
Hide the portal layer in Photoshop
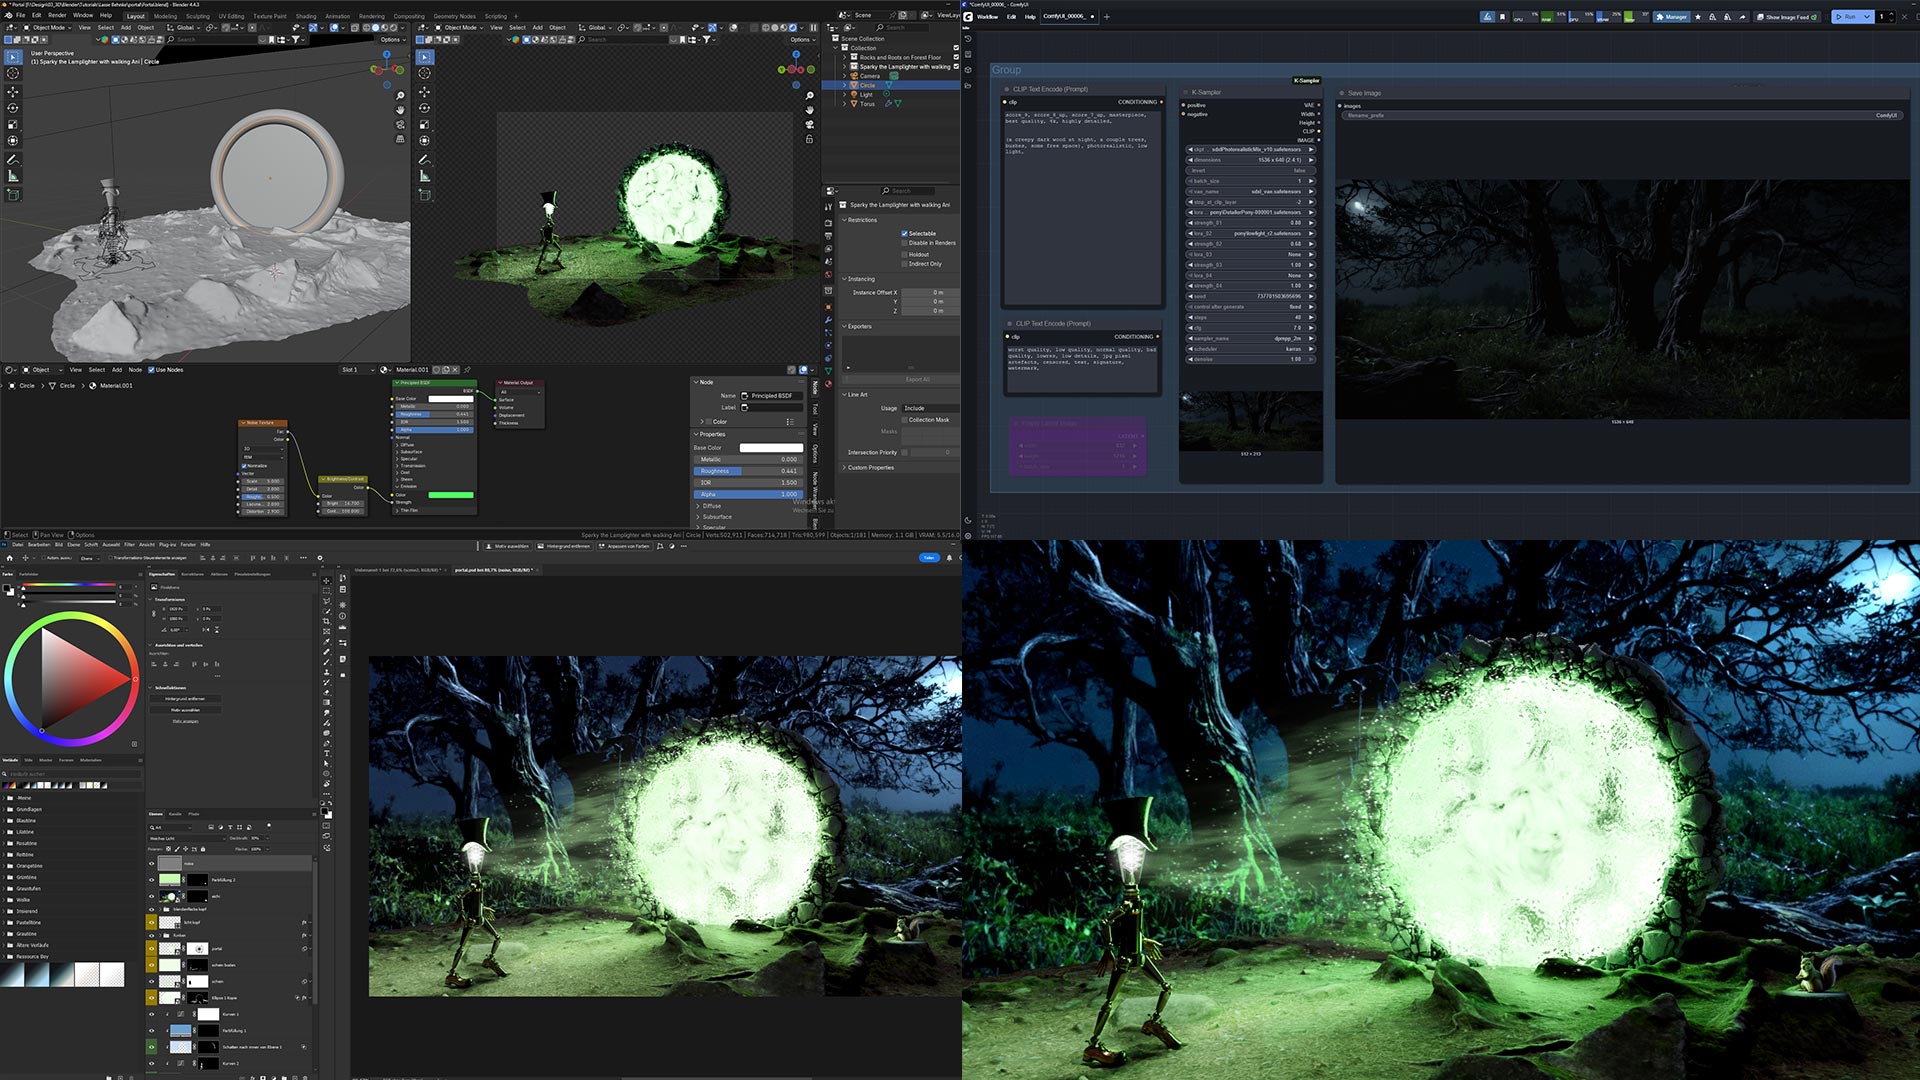pos(152,949)
